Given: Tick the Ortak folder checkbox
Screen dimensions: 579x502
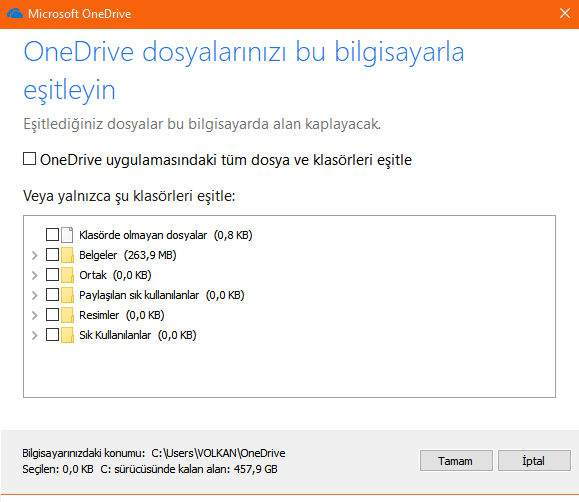Looking at the screenshot, I should tap(52, 274).
